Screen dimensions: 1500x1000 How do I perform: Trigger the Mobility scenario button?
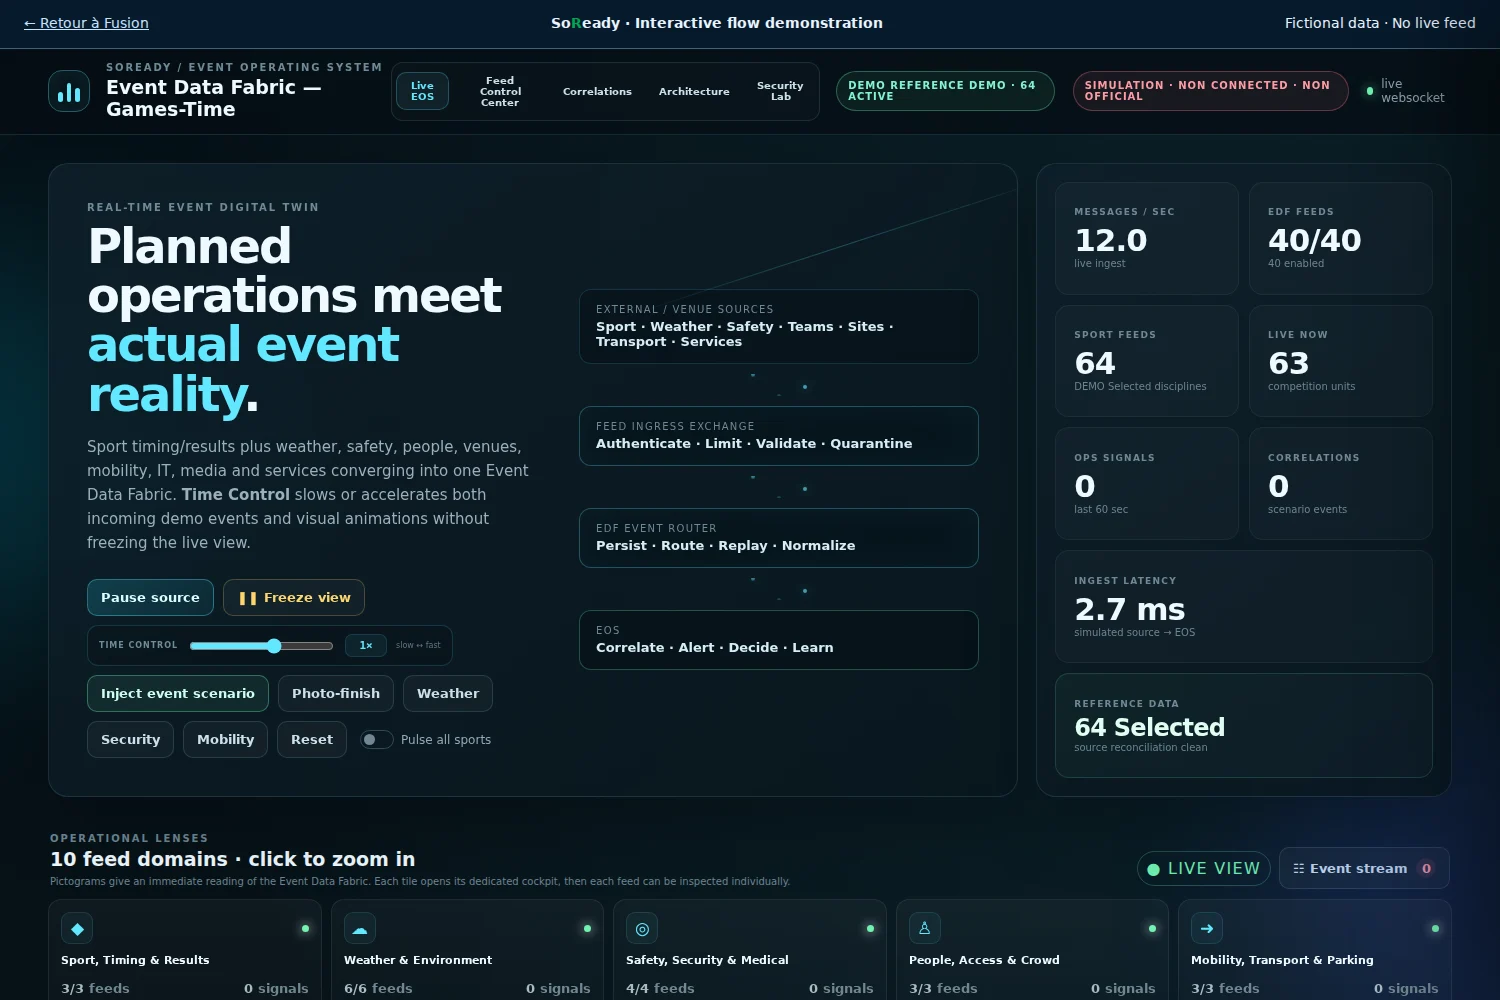tap(225, 740)
